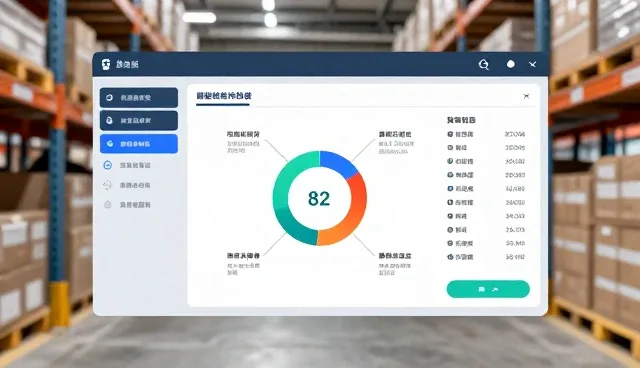640x368 pixels.
Task: Click the last row icon in the right-hand list
Action: 450,257
